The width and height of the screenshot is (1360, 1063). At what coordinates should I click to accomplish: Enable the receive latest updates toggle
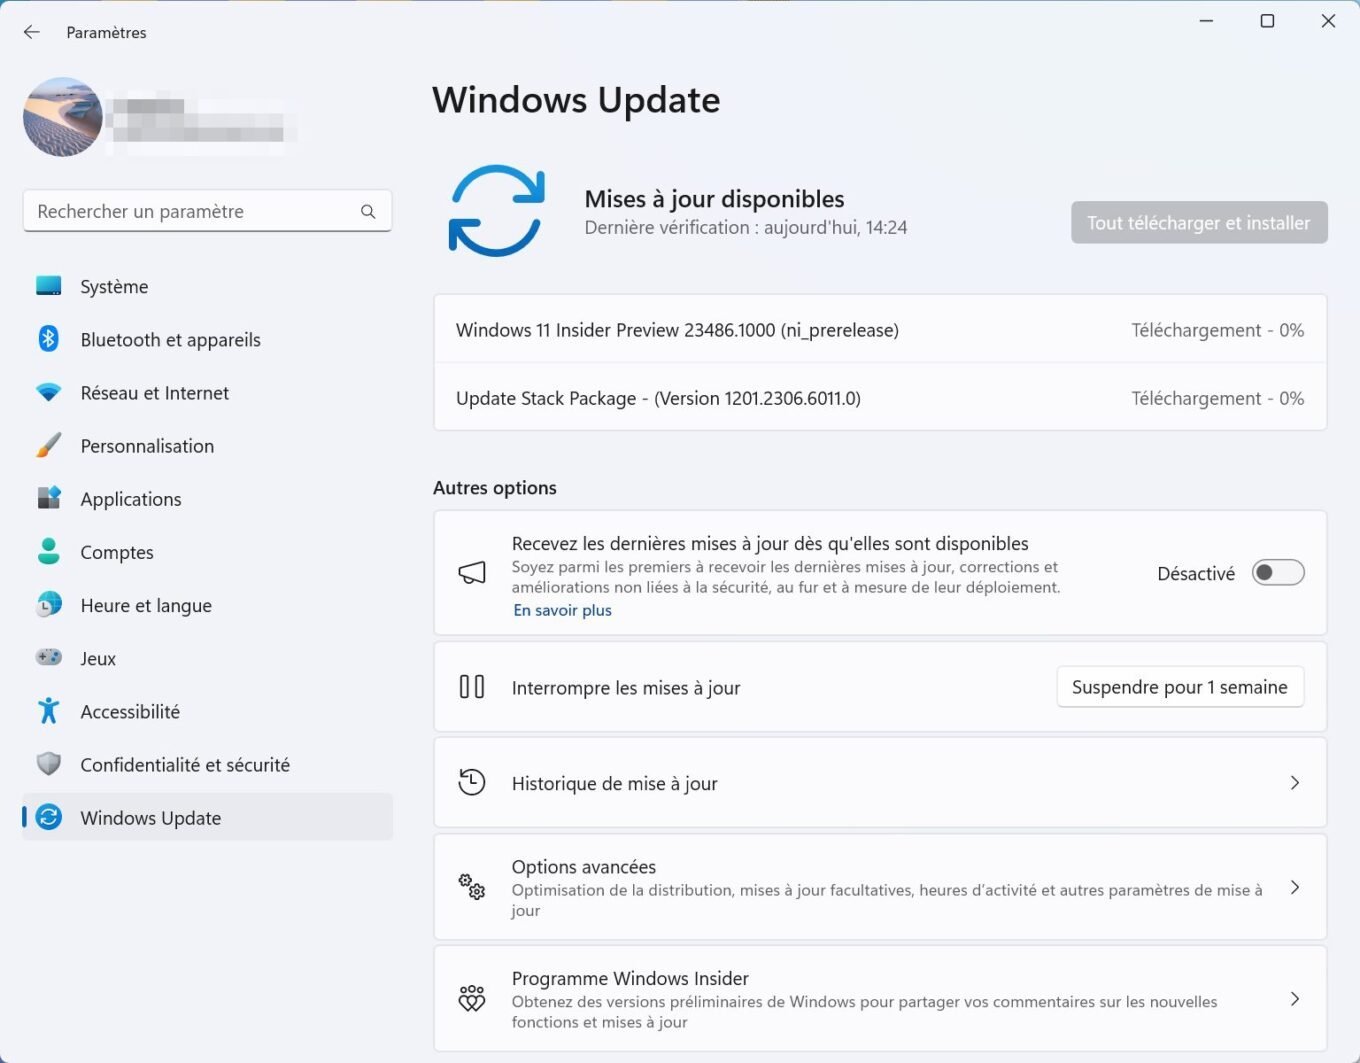pyautogui.click(x=1278, y=573)
